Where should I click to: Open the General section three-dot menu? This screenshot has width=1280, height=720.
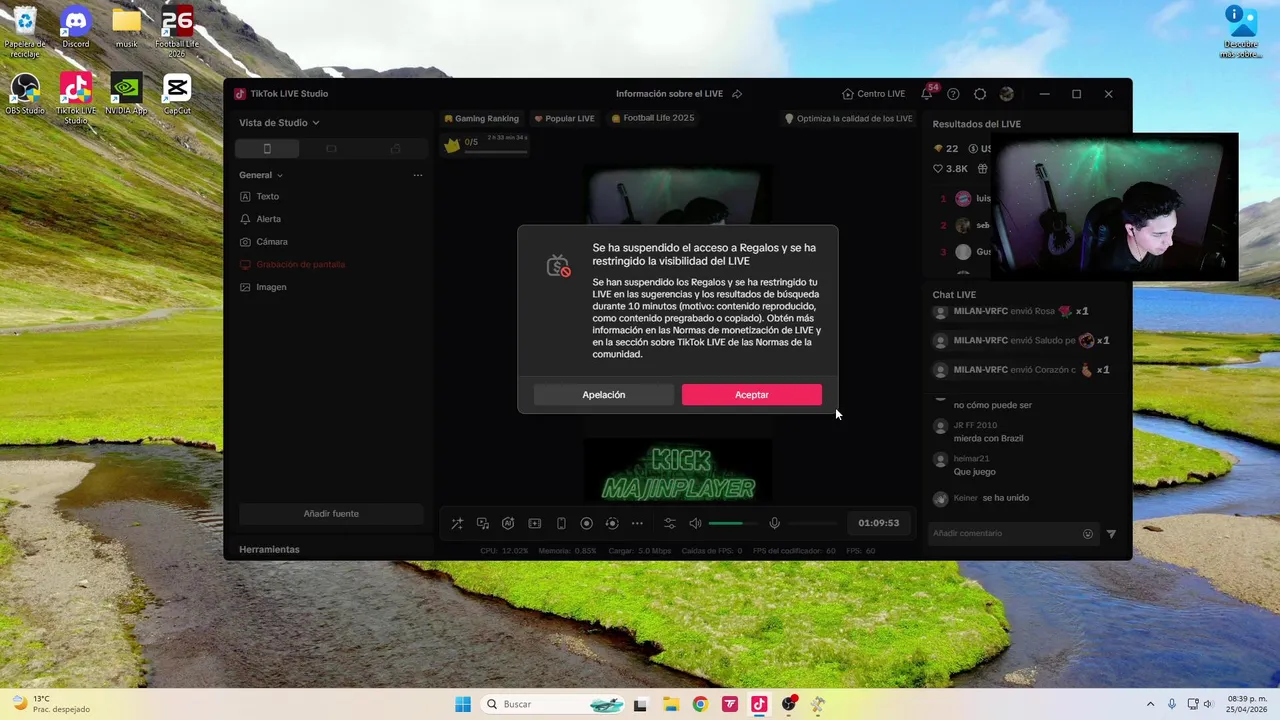pos(418,175)
